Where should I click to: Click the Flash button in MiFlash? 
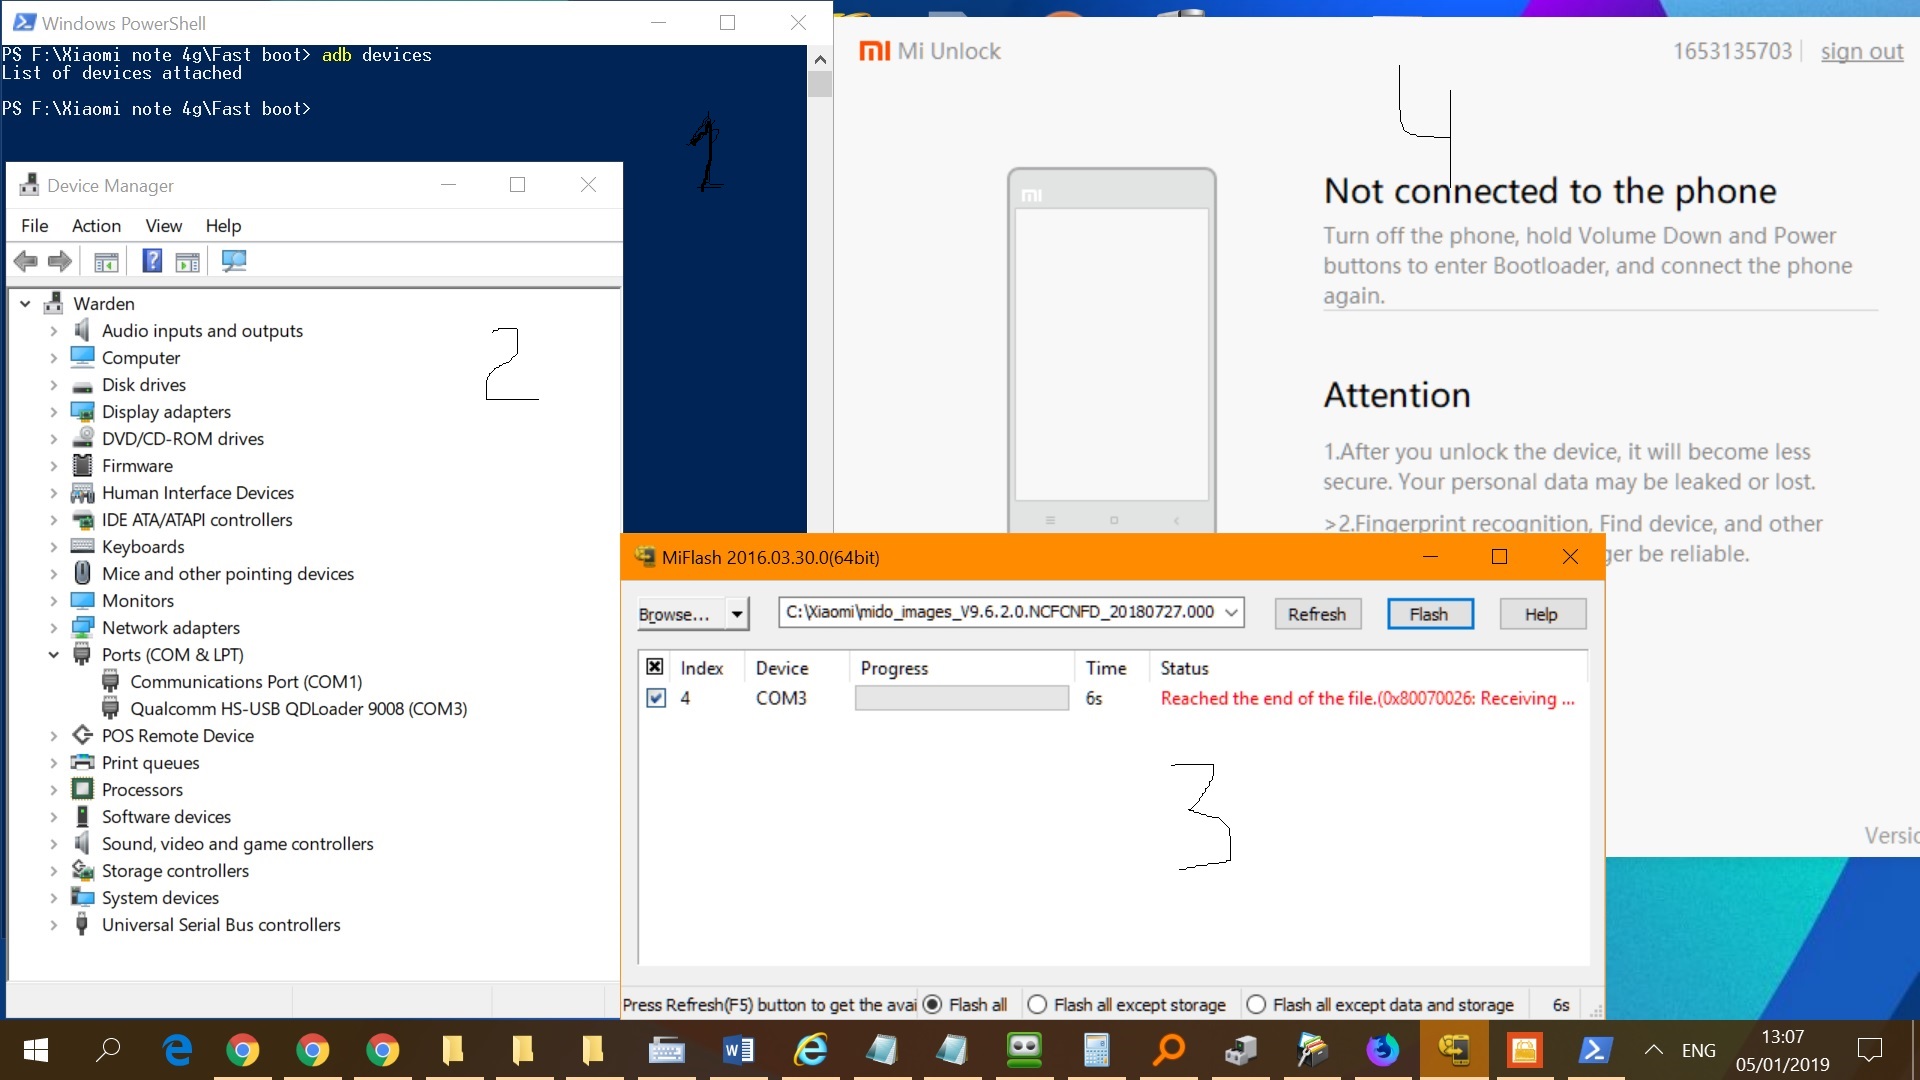[x=1430, y=614]
